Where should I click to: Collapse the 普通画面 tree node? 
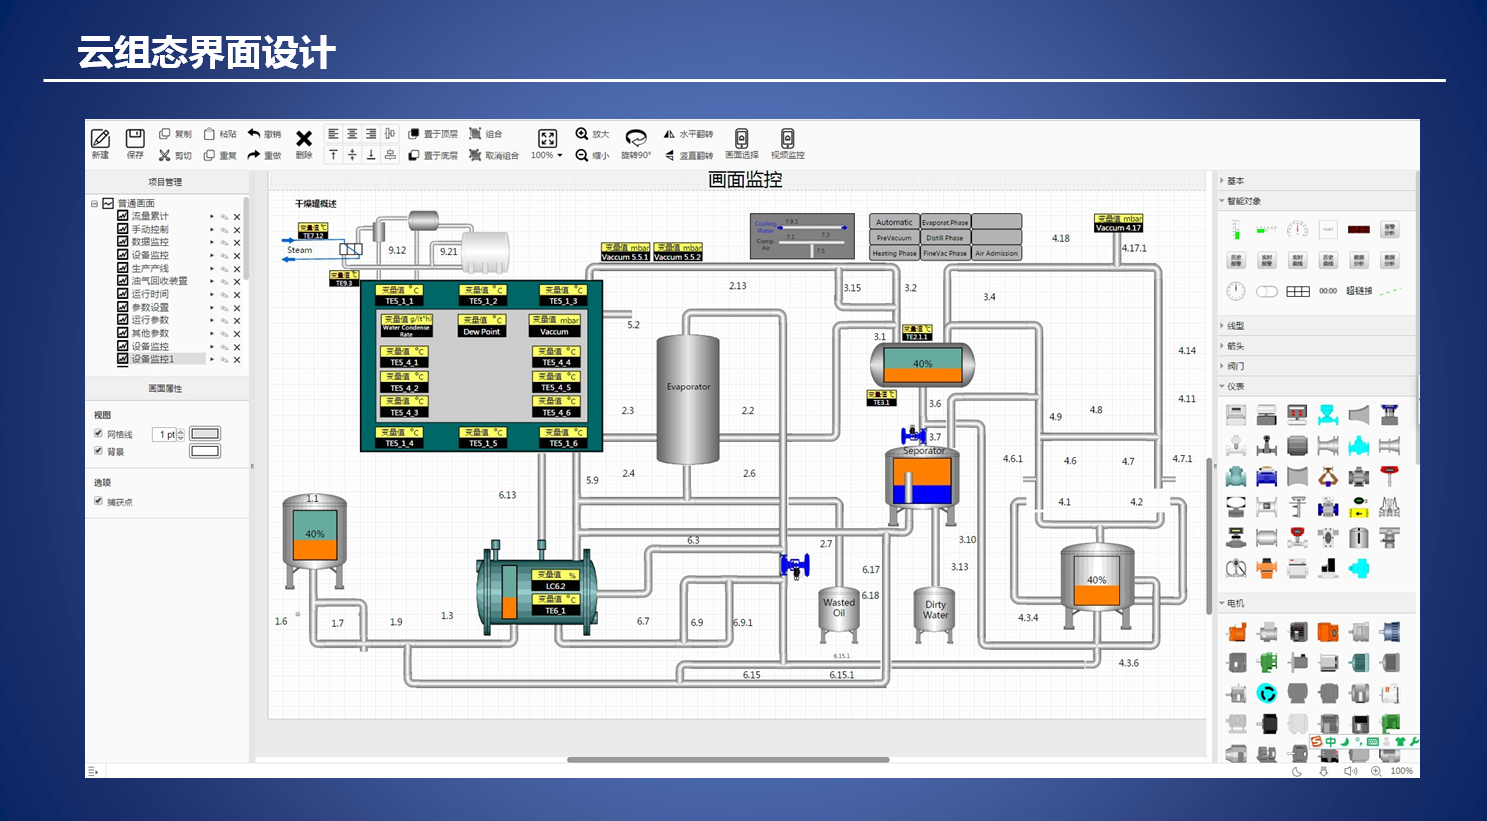coord(95,203)
